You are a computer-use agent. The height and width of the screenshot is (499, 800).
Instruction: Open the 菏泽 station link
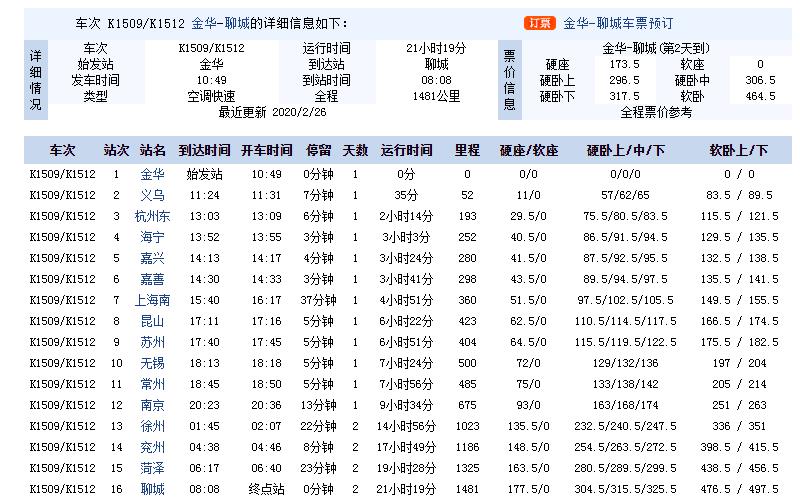[152, 468]
